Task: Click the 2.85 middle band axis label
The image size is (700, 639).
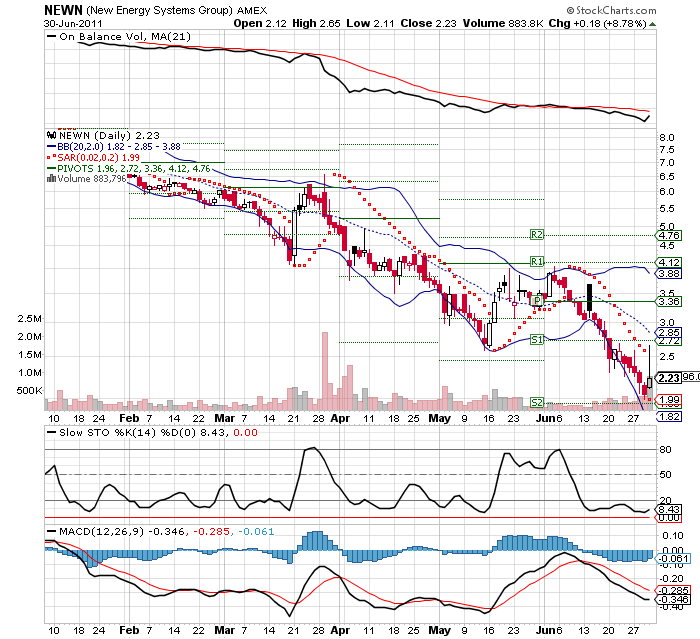Action: coord(669,333)
